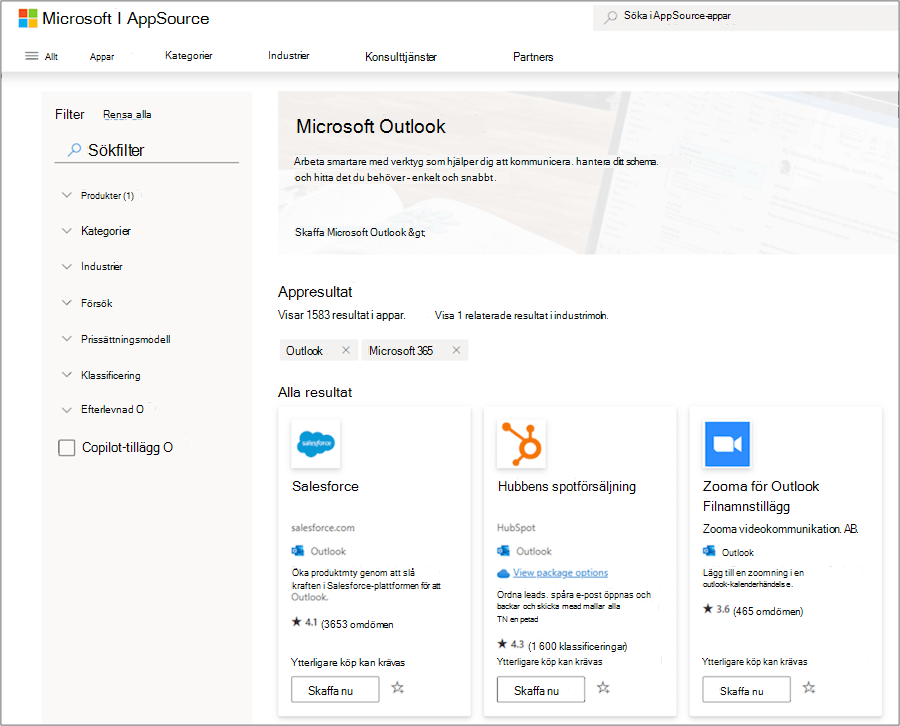The image size is (900, 726).
Task: Click Rensa alla to clear filters
Action: [x=127, y=115]
